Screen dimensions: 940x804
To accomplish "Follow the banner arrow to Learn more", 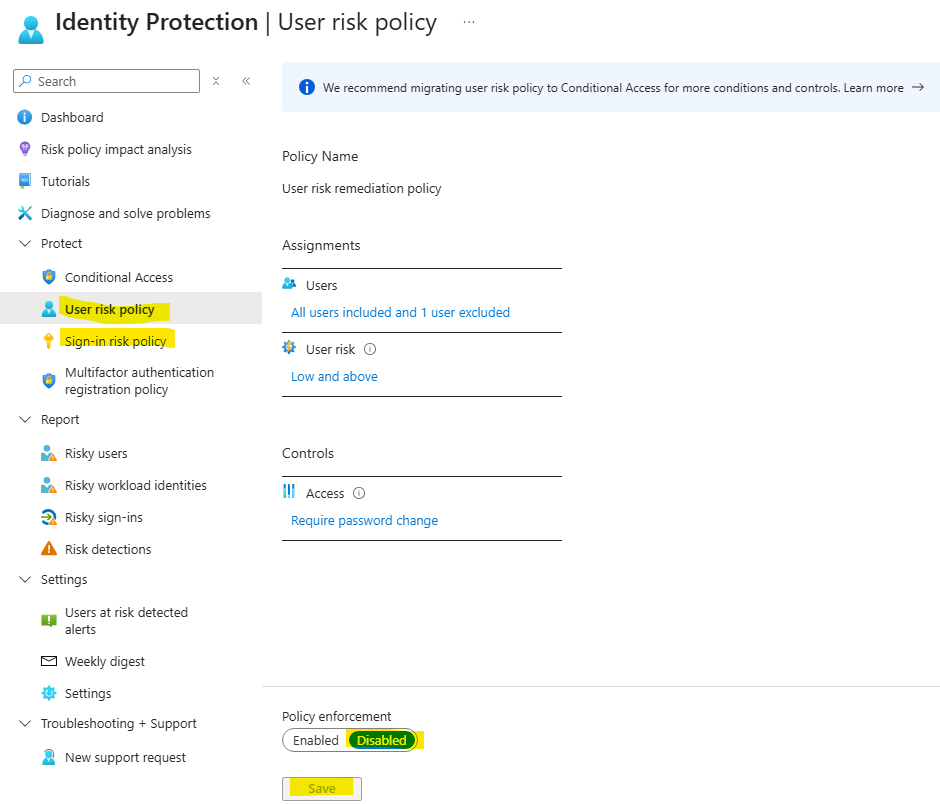I will coord(917,87).
